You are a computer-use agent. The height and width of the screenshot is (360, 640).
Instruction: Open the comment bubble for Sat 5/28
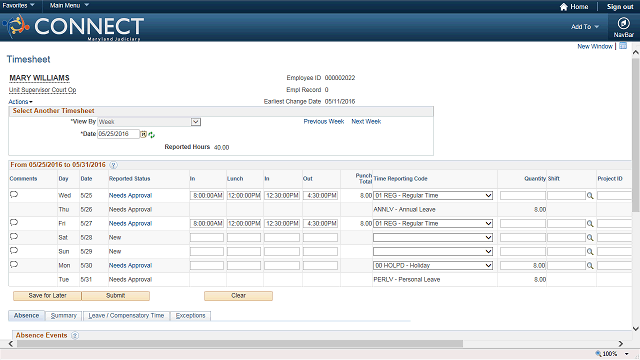(14, 236)
